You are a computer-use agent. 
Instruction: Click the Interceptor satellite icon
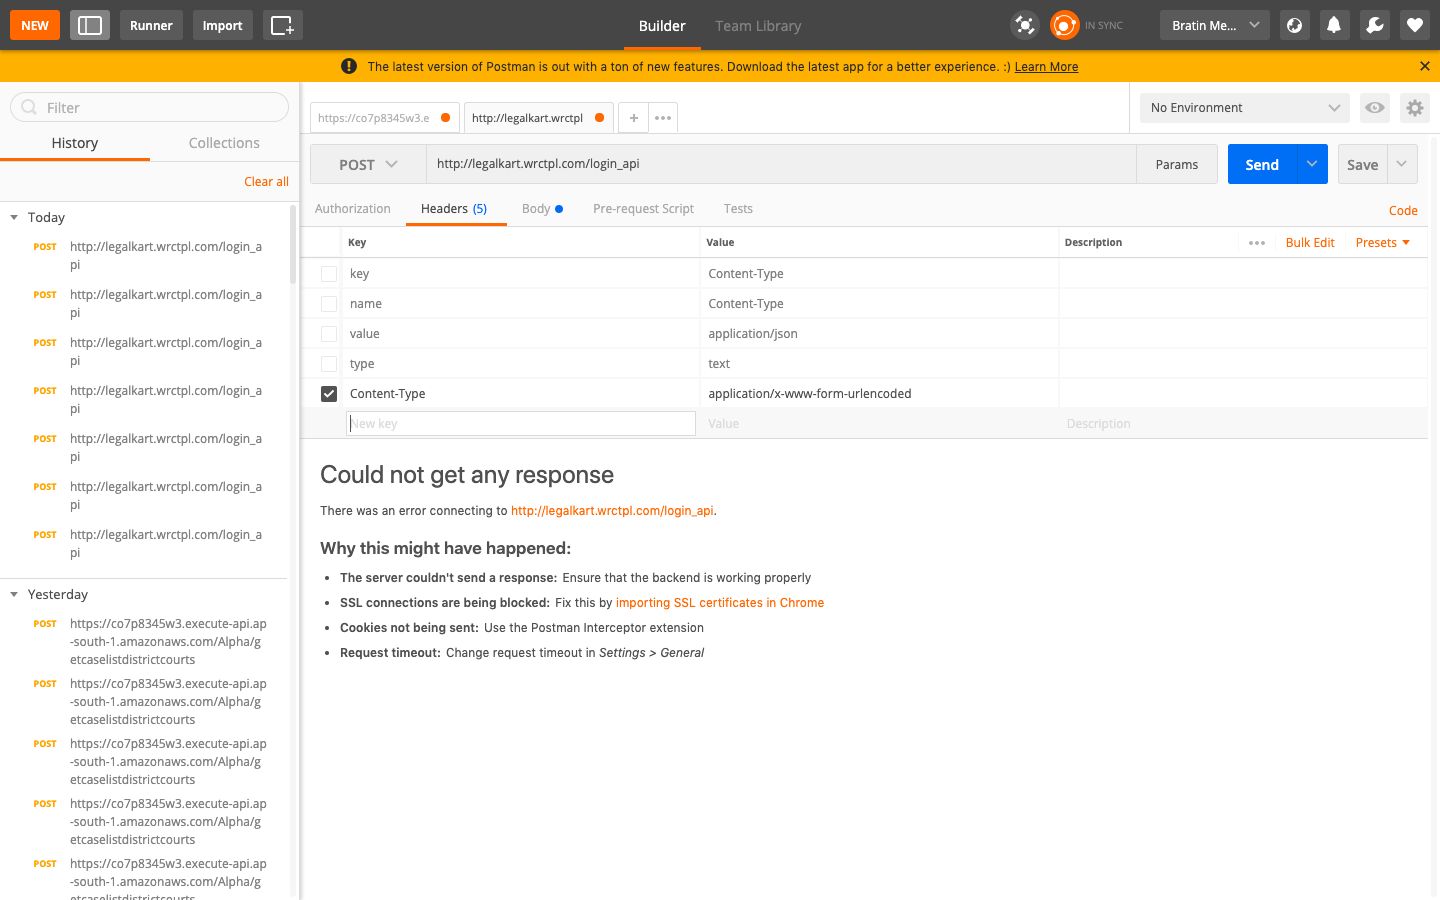(x=1024, y=25)
